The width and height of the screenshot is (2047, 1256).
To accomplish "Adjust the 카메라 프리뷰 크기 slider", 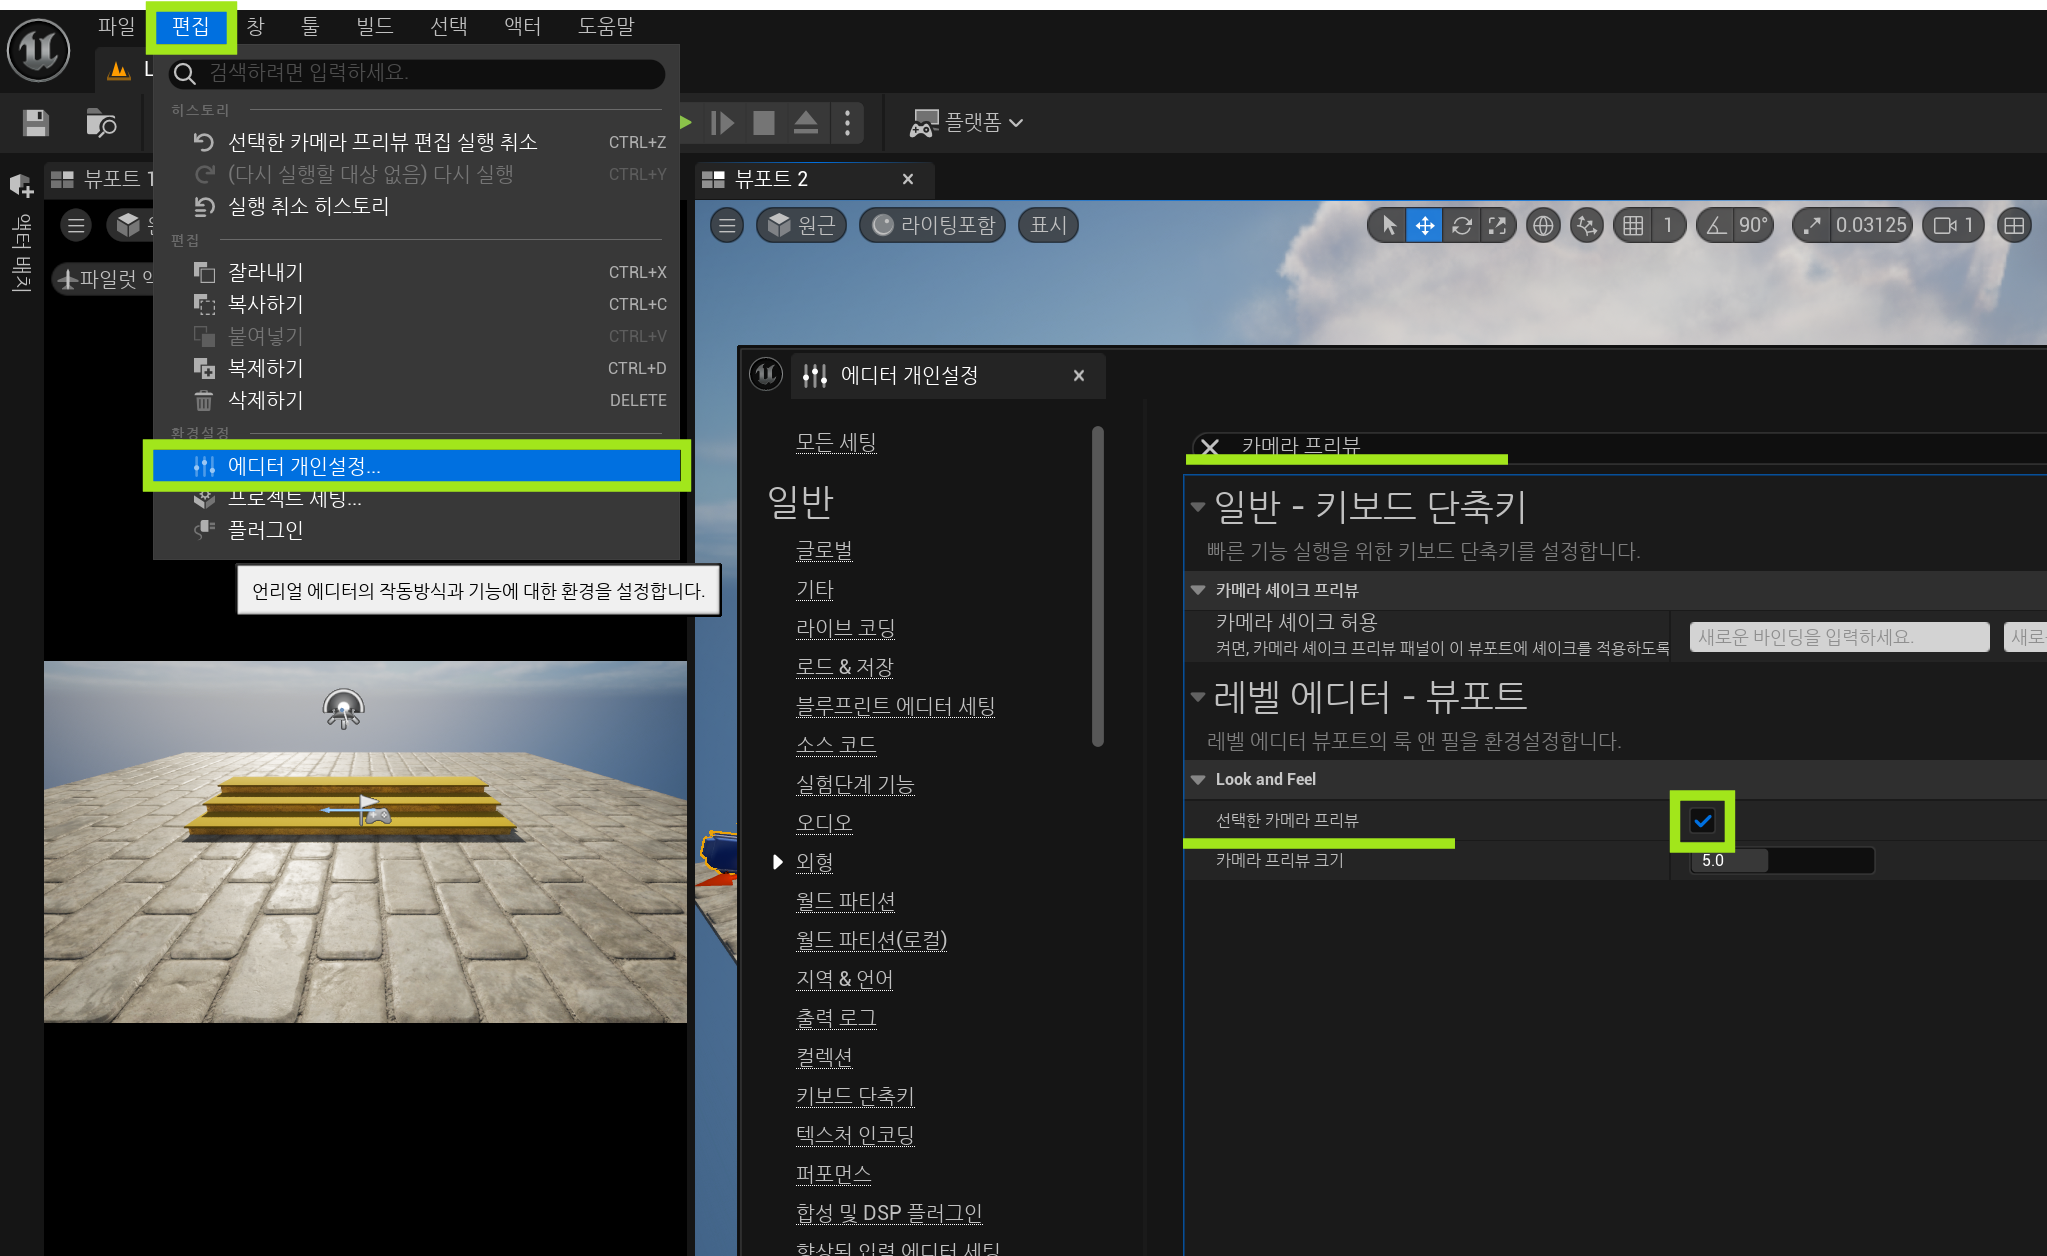I will [x=1781, y=861].
